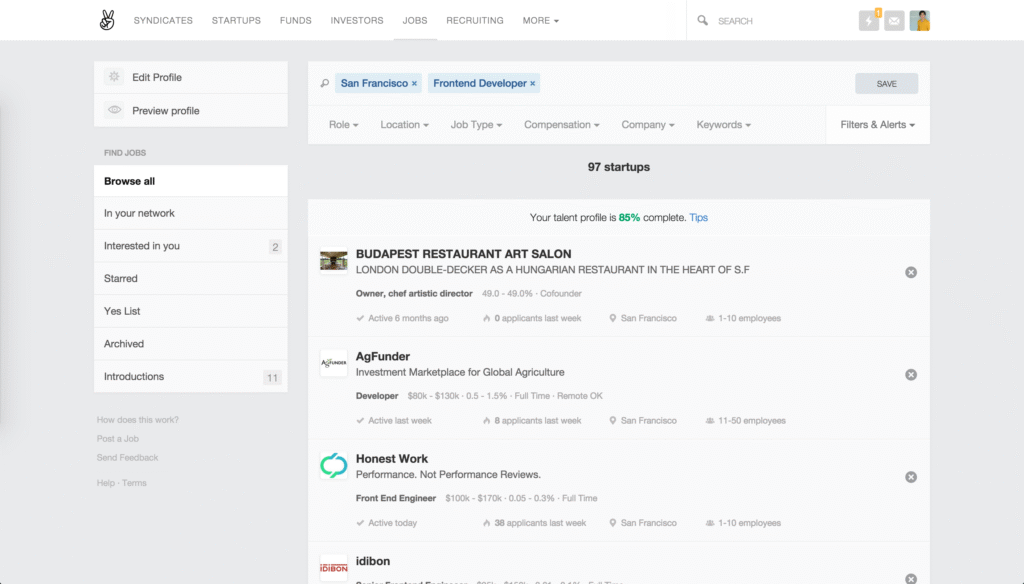Select Starred in the Find Jobs sidebar
Viewport: 1024px width, 584px height.
tap(120, 278)
